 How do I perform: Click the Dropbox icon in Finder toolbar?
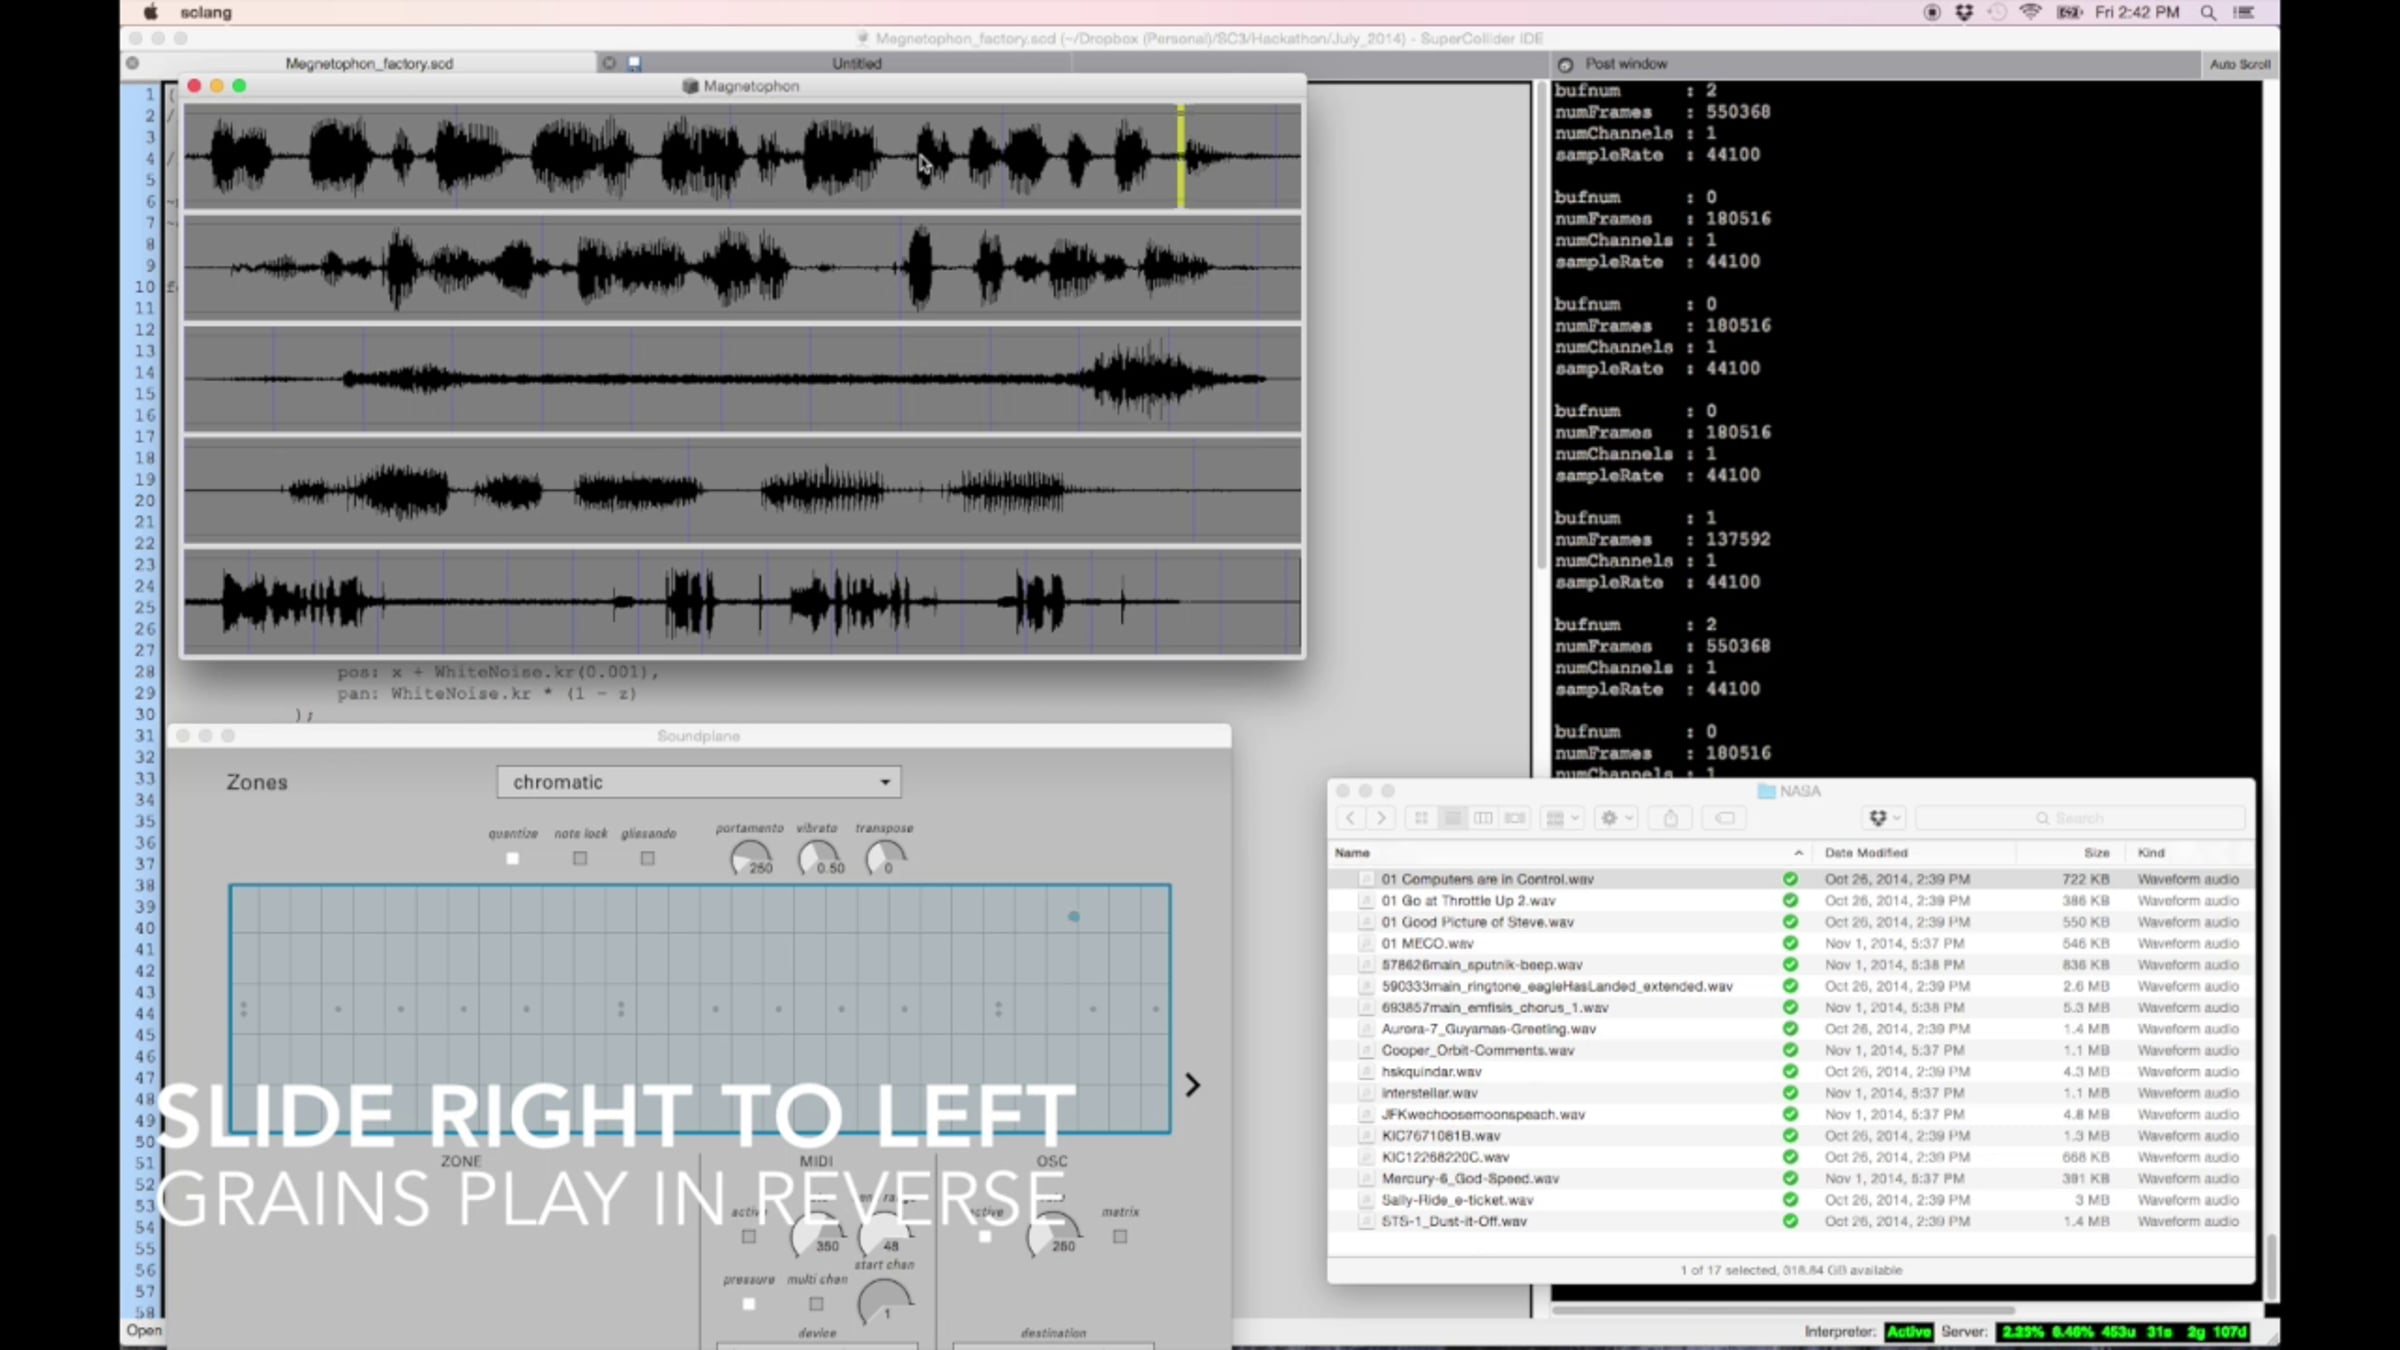tap(1884, 818)
